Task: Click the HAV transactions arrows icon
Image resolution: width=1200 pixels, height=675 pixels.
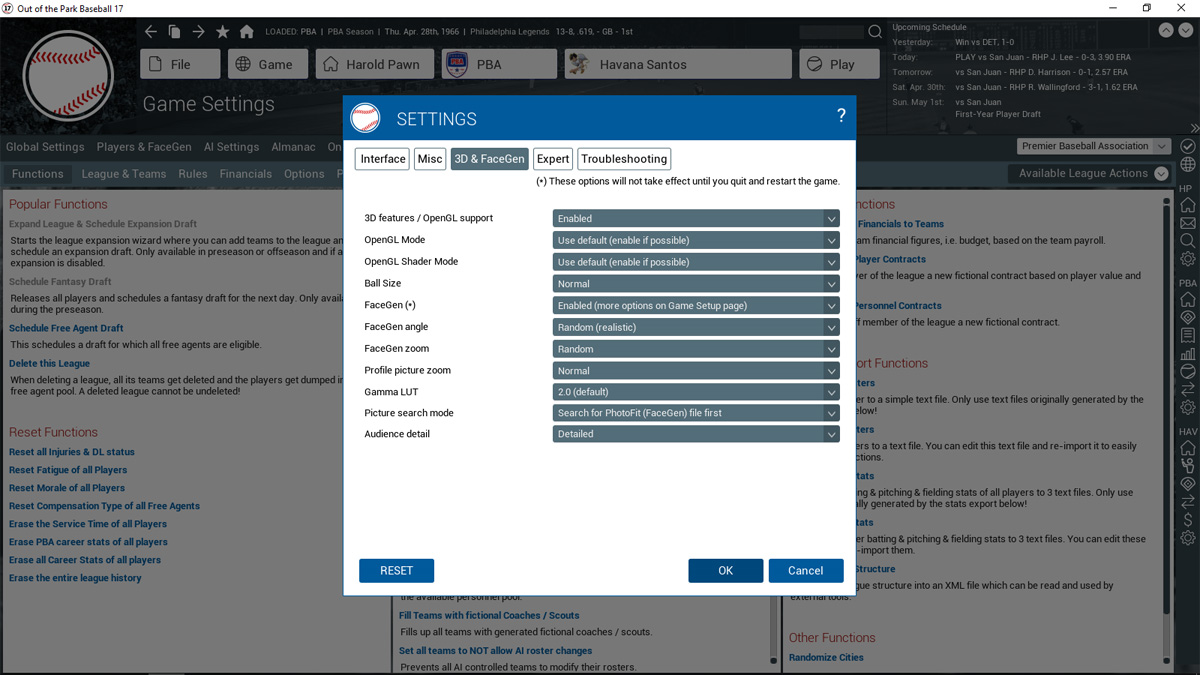Action: click(1188, 502)
